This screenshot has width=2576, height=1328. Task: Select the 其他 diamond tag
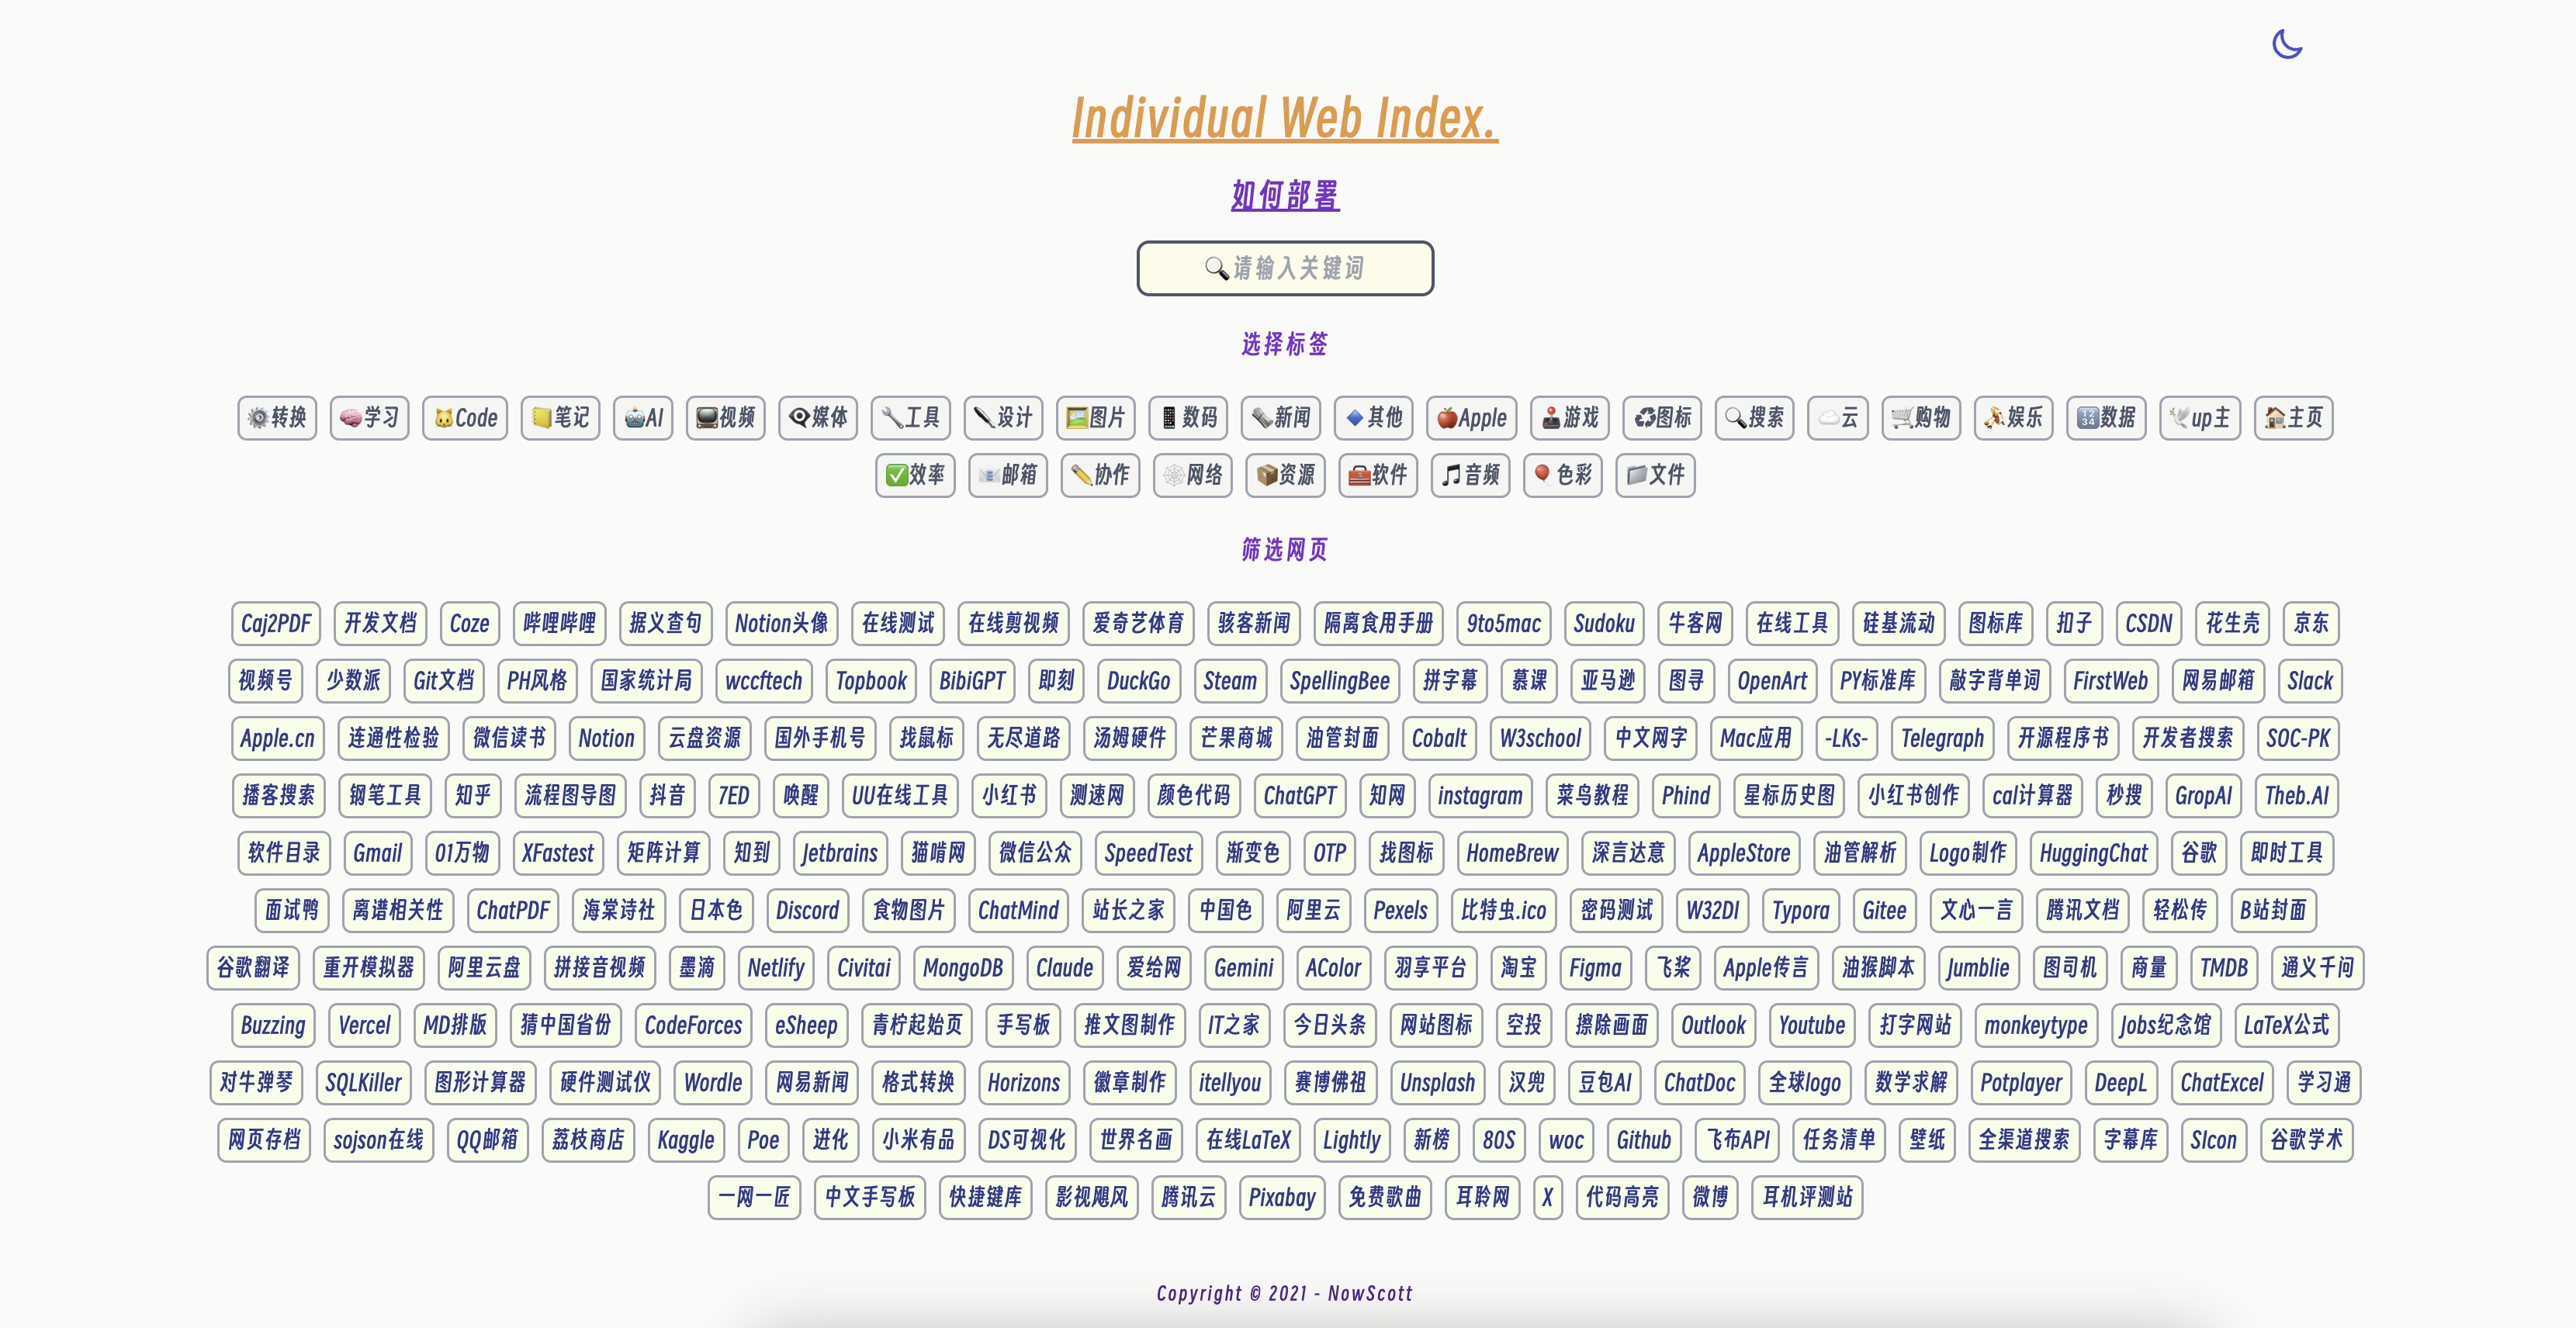coord(1373,418)
